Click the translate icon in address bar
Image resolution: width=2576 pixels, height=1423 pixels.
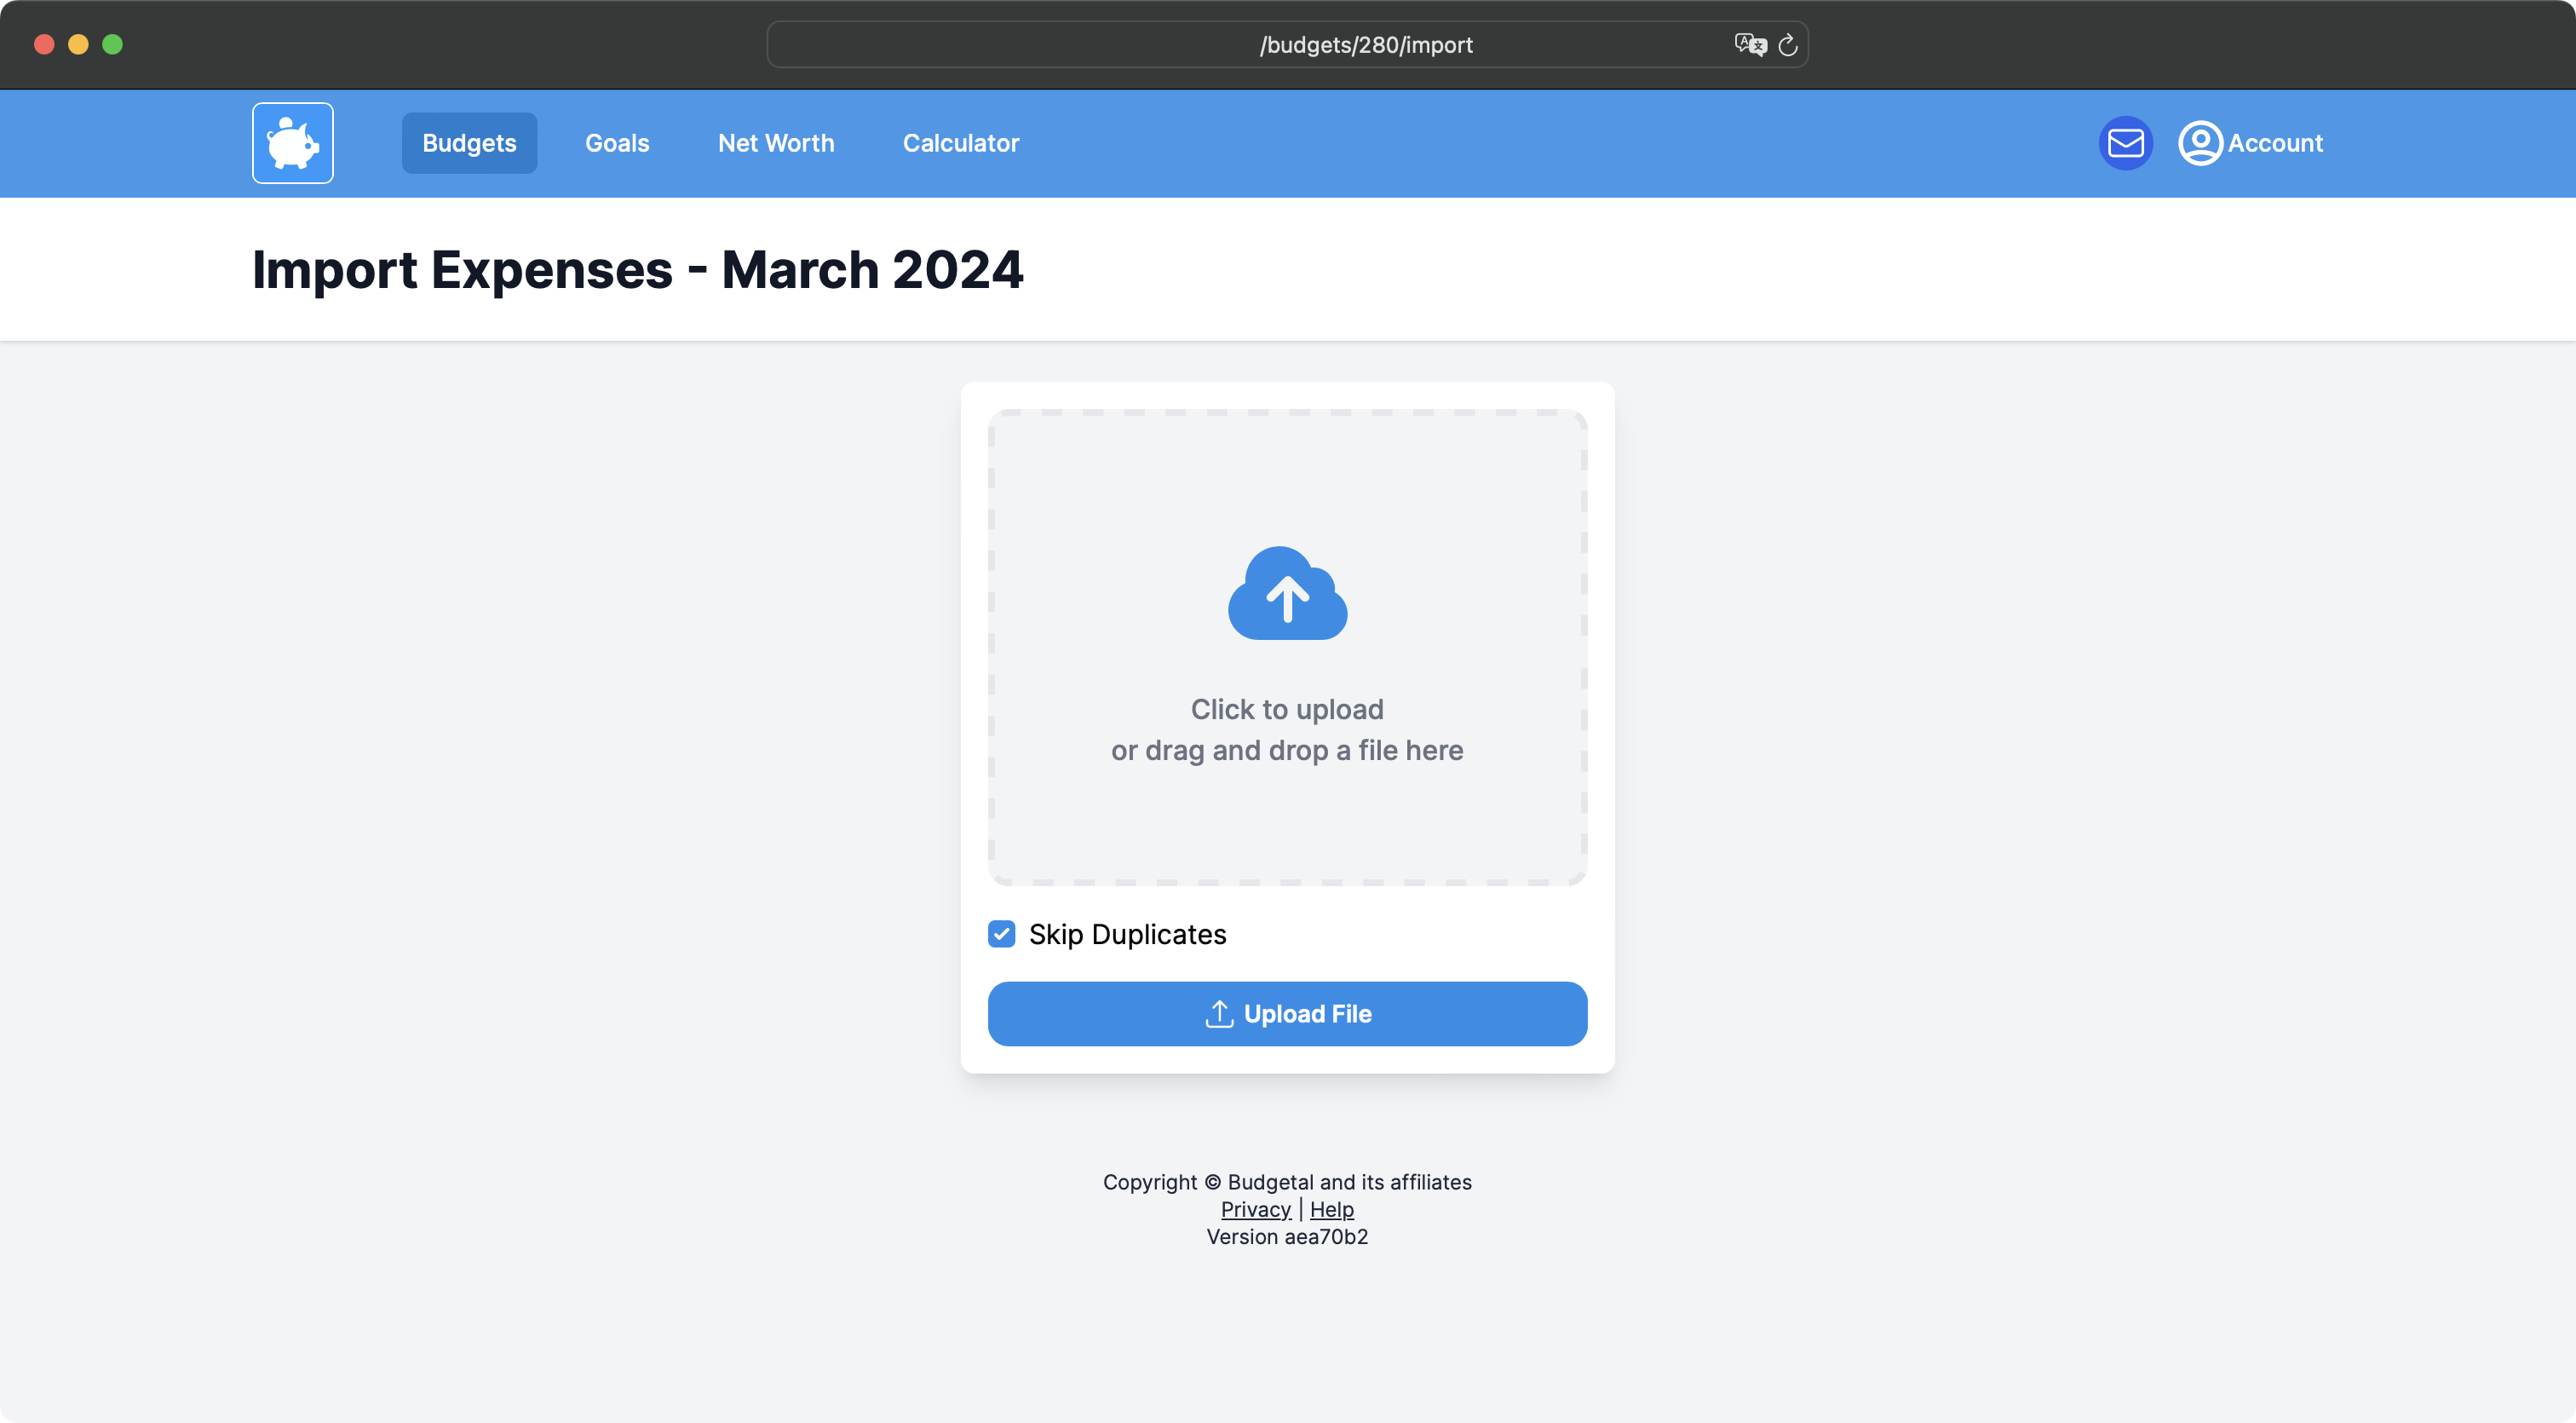point(1750,45)
